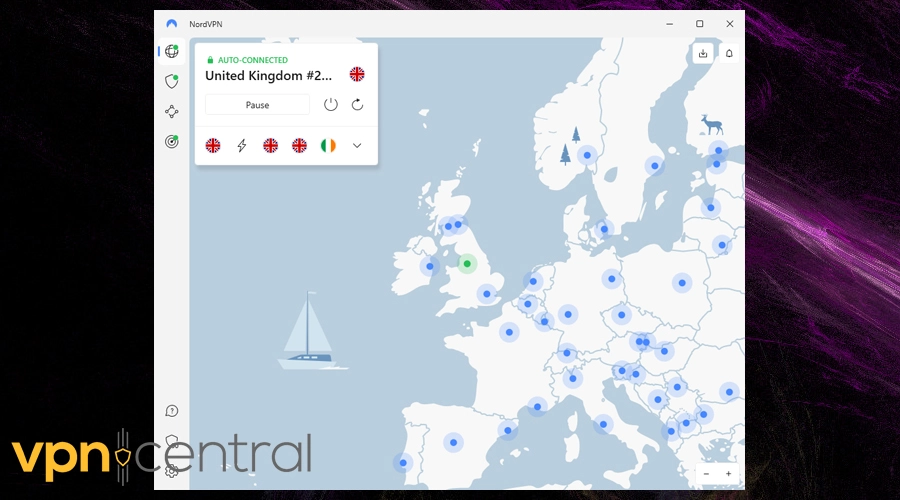Select the Belgium server marker
Screen dimensions: 900x500
tap(527, 304)
